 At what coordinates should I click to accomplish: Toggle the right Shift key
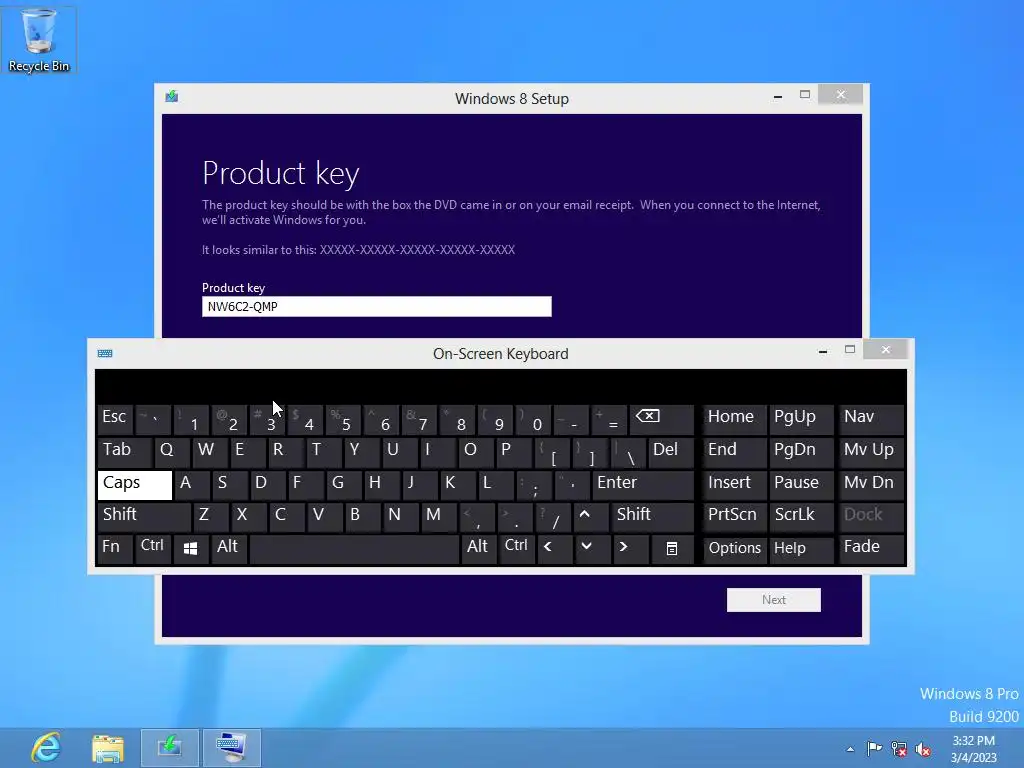[652, 516]
